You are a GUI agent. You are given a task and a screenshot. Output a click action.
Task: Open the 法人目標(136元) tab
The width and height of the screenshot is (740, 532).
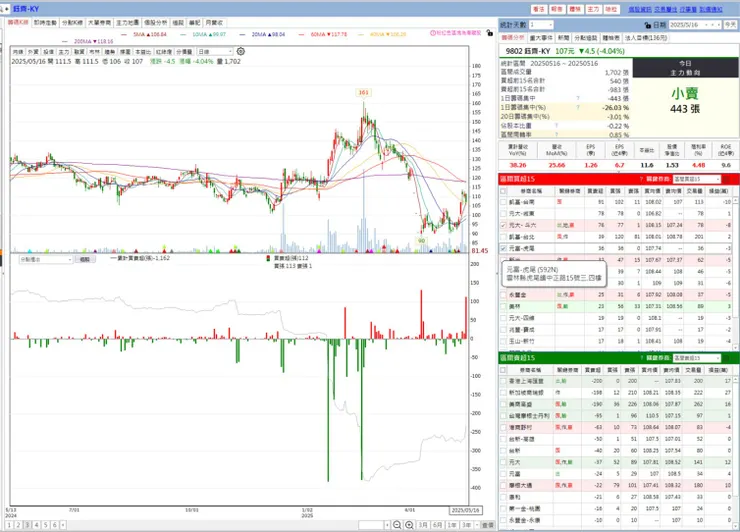(x=646, y=38)
